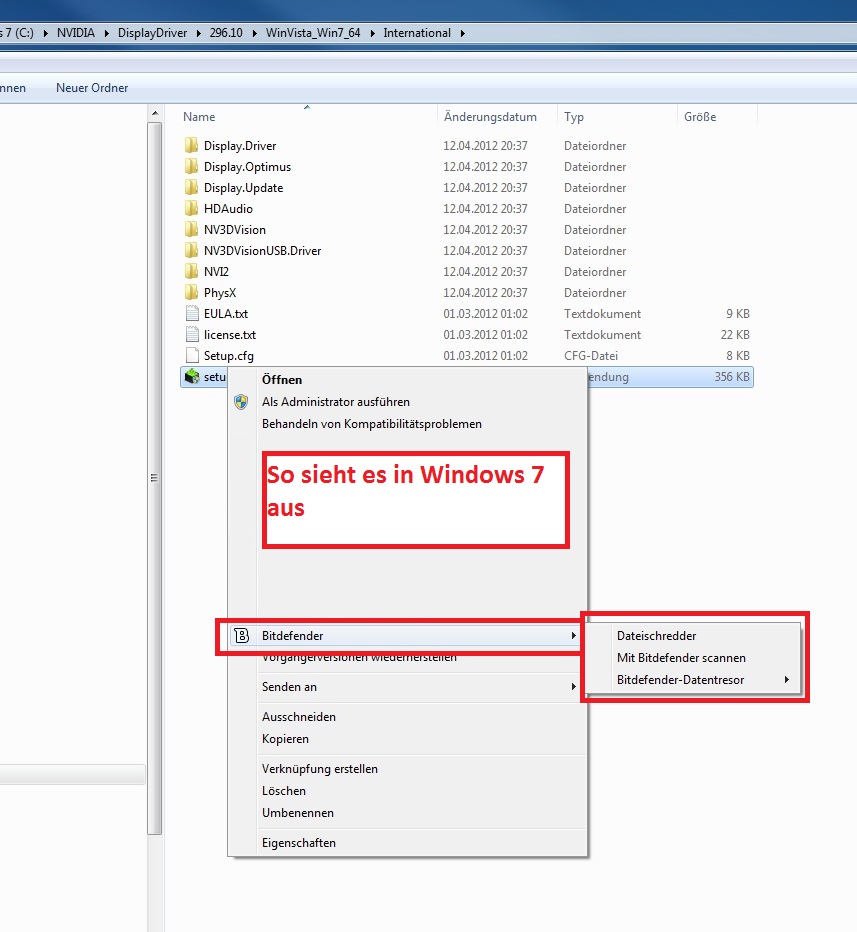Click International in the address bar
This screenshot has height=932, width=857.
(x=417, y=33)
